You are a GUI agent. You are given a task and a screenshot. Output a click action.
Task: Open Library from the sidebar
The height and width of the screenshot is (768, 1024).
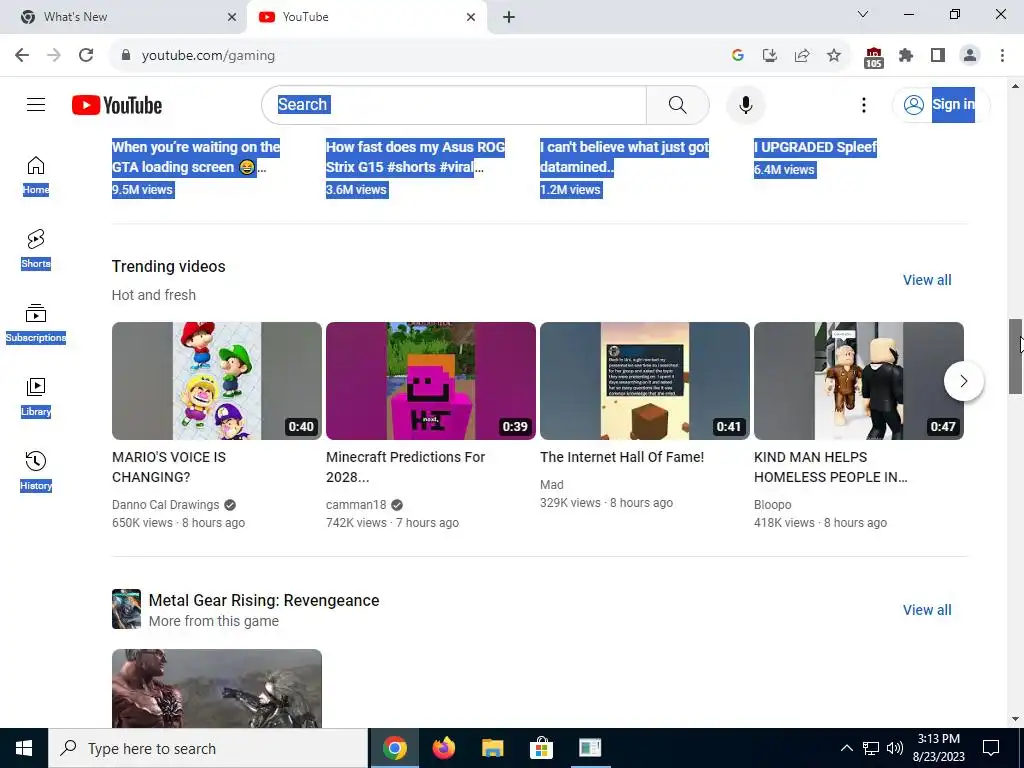[36, 397]
